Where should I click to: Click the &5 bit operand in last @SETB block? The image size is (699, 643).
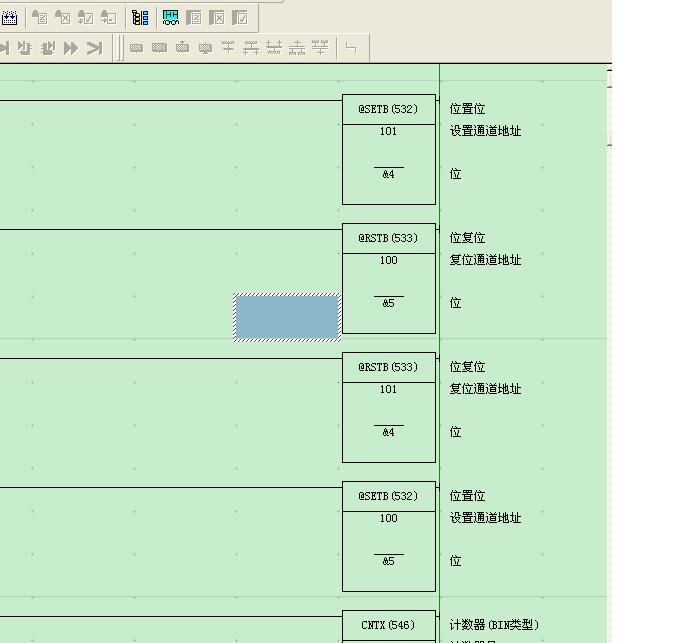point(388,561)
